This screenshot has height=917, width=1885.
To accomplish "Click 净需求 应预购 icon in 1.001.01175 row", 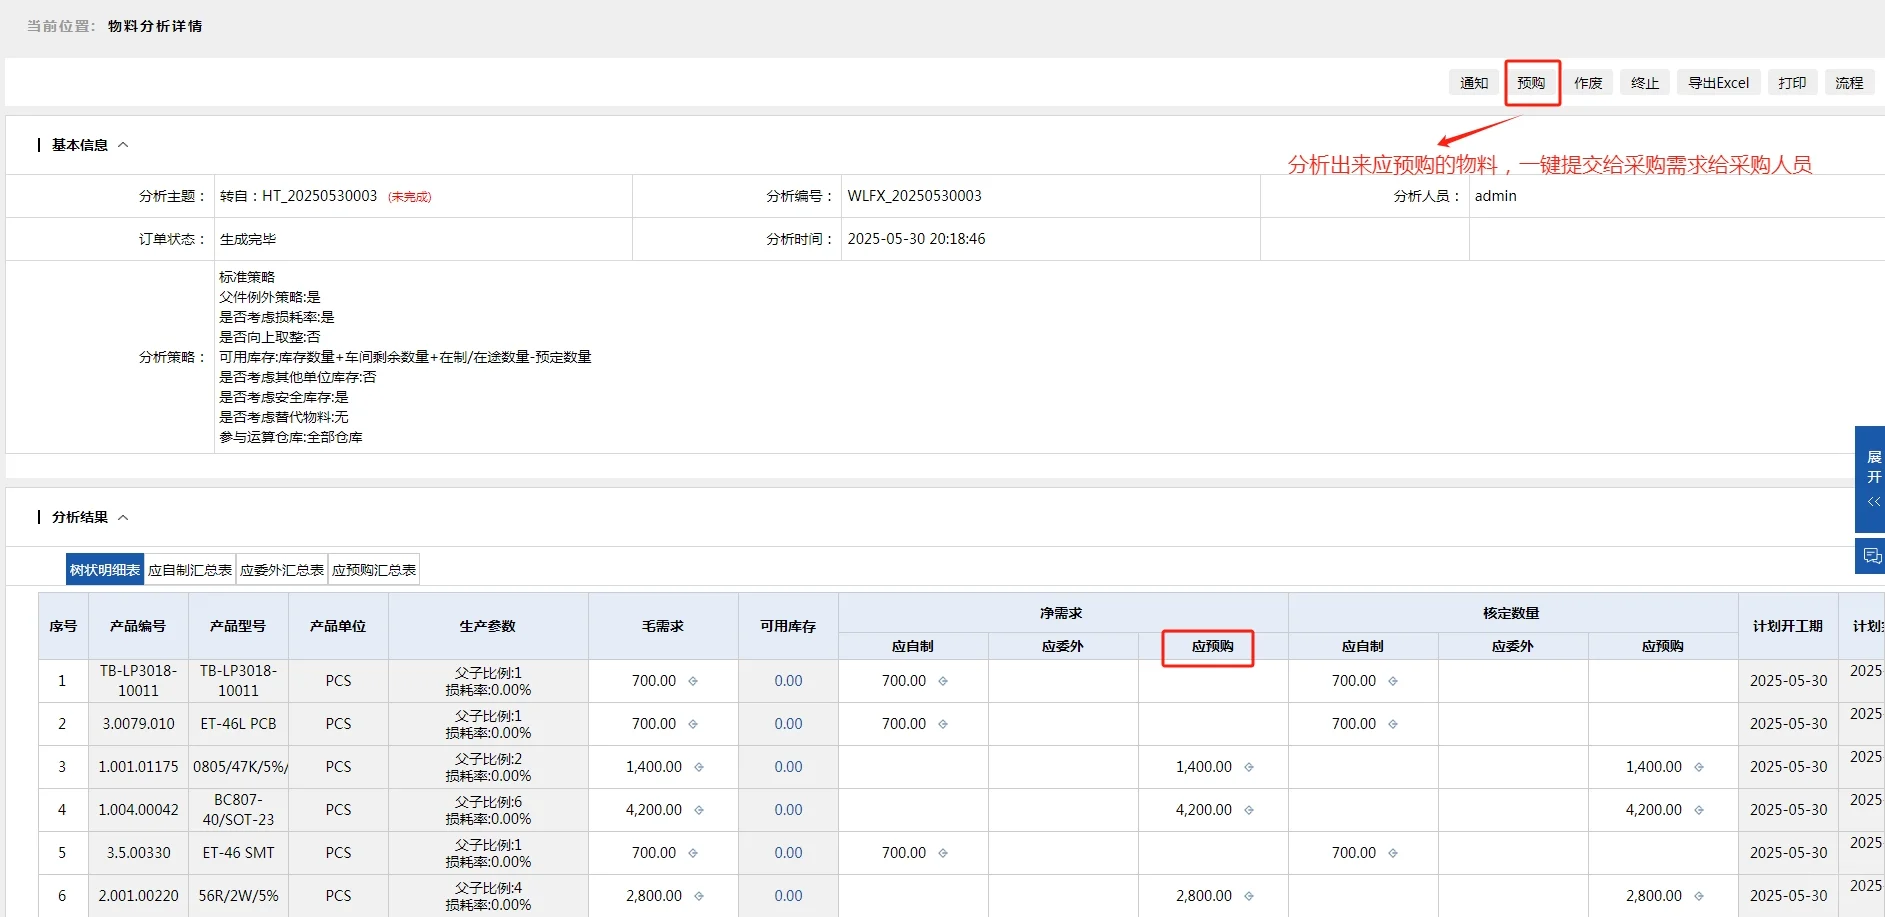I will [x=1249, y=767].
